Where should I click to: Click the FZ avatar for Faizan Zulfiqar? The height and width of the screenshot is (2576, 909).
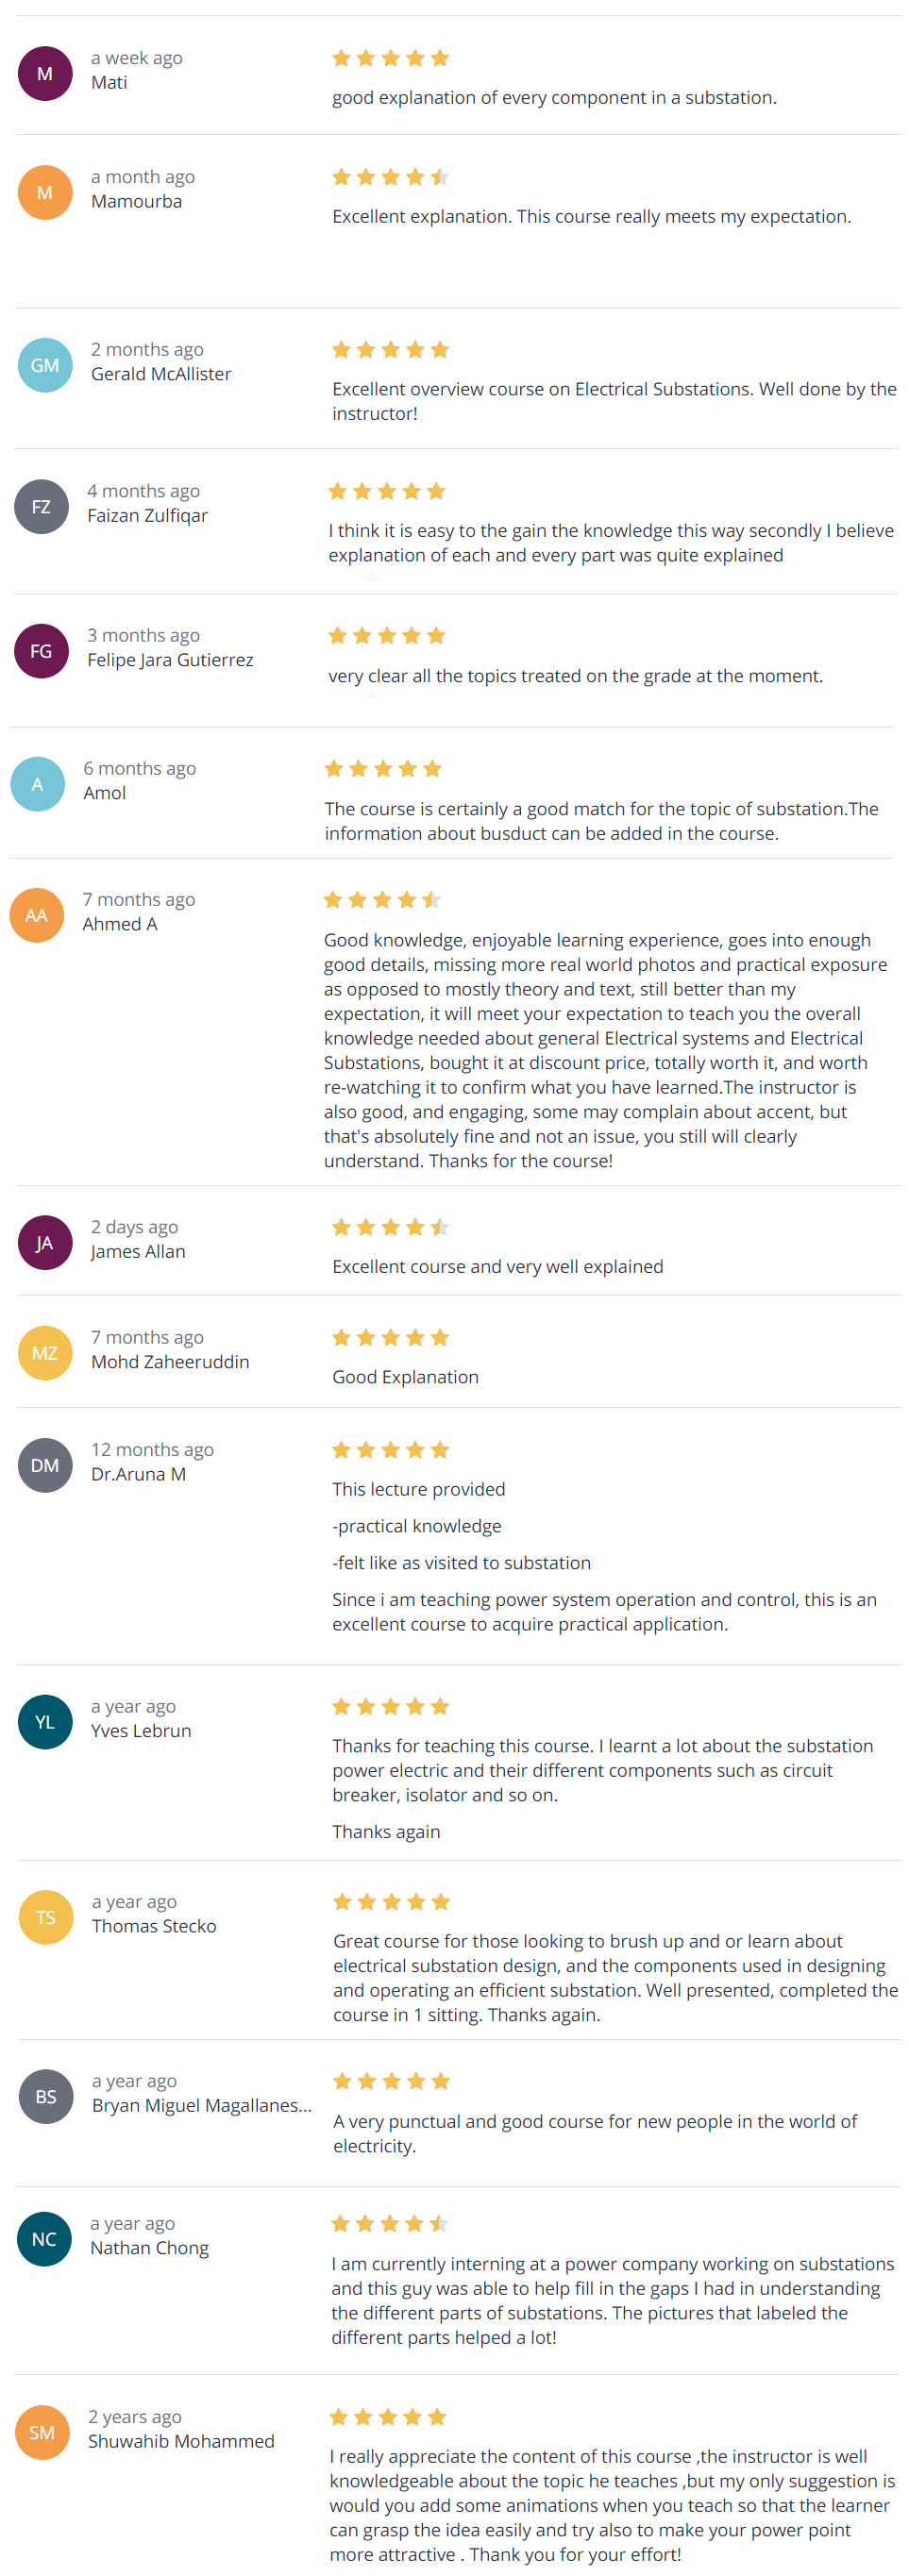[41, 506]
